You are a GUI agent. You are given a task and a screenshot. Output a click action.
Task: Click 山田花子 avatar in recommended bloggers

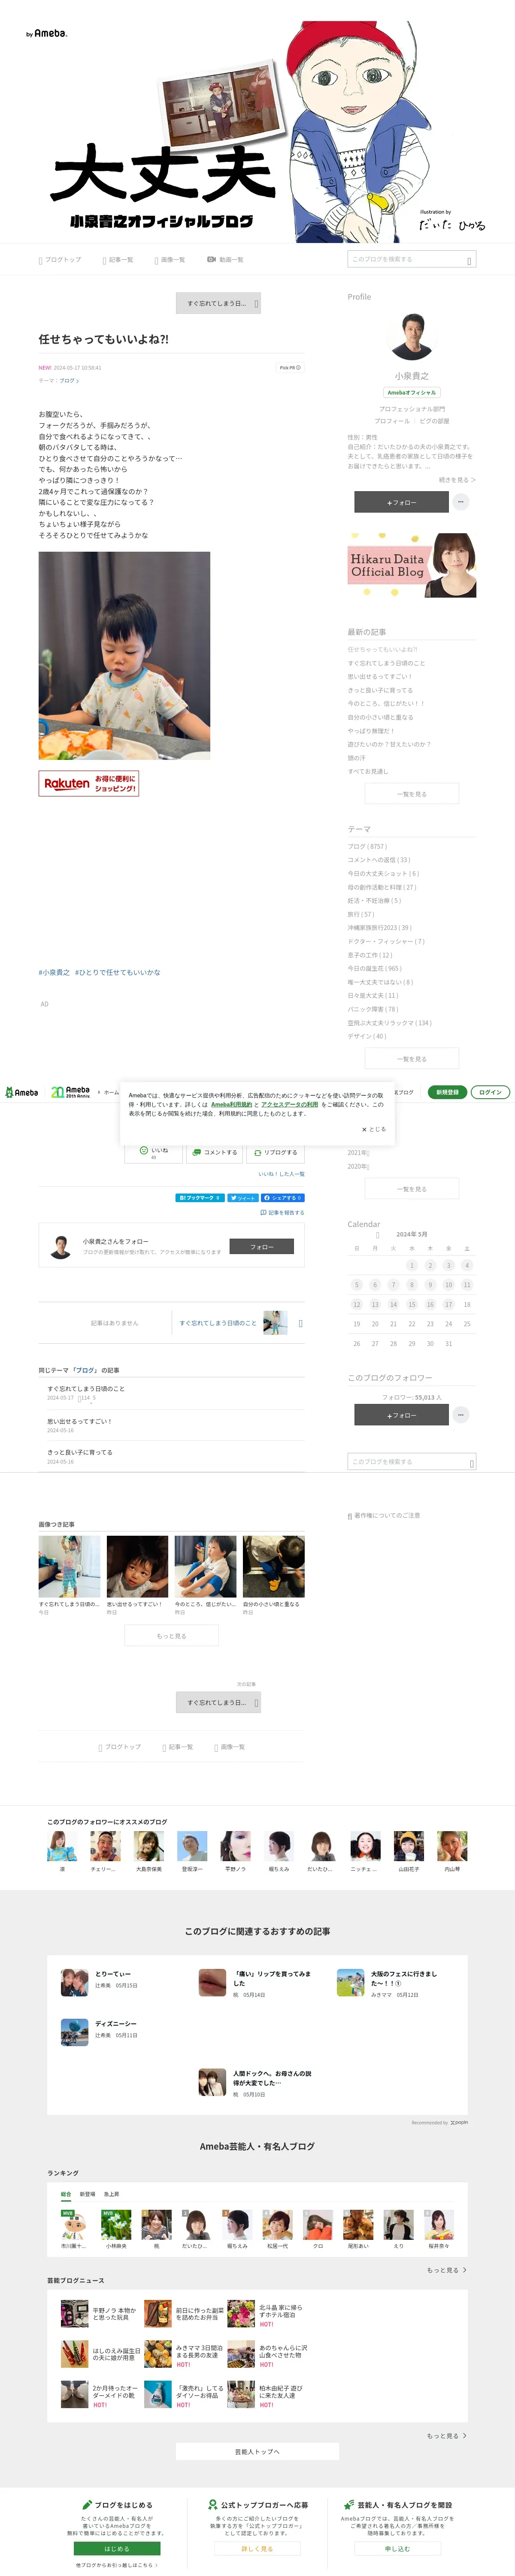pos(409,1846)
